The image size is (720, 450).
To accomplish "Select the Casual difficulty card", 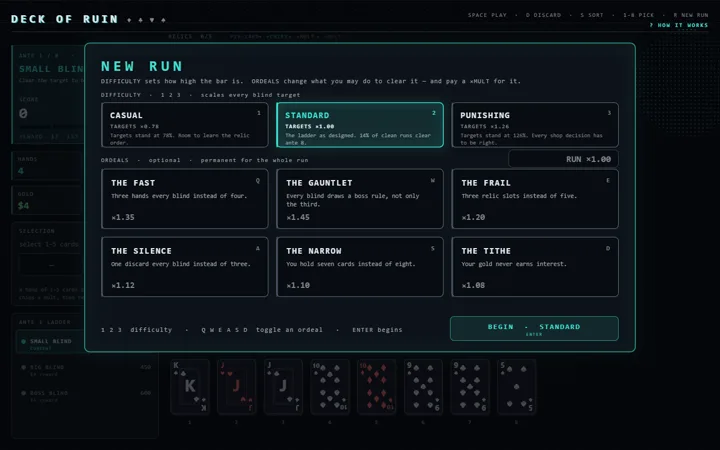I will click(185, 125).
